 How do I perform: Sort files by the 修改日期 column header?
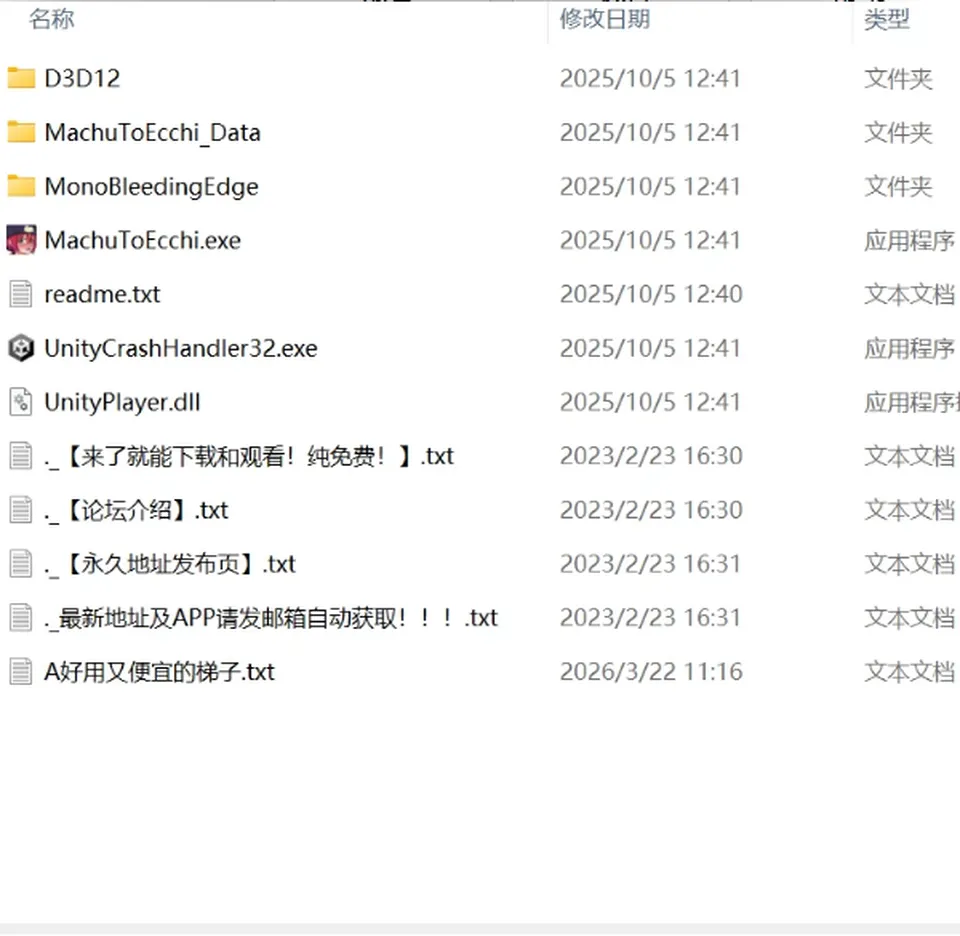click(605, 19)
